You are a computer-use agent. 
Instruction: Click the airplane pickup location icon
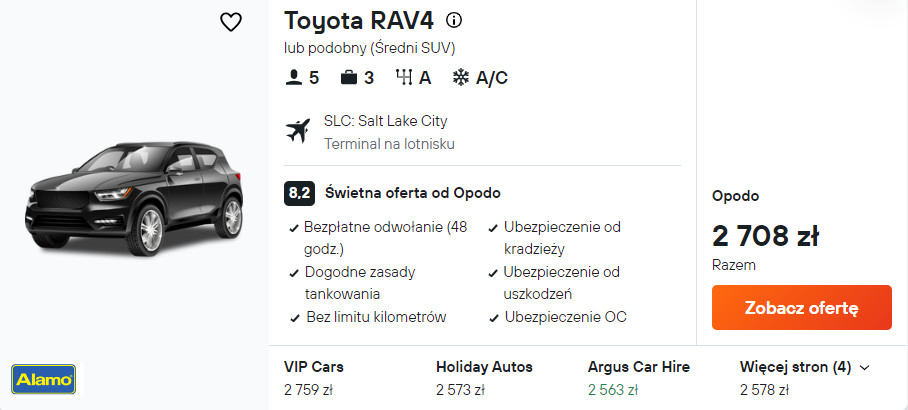point(298,131)
